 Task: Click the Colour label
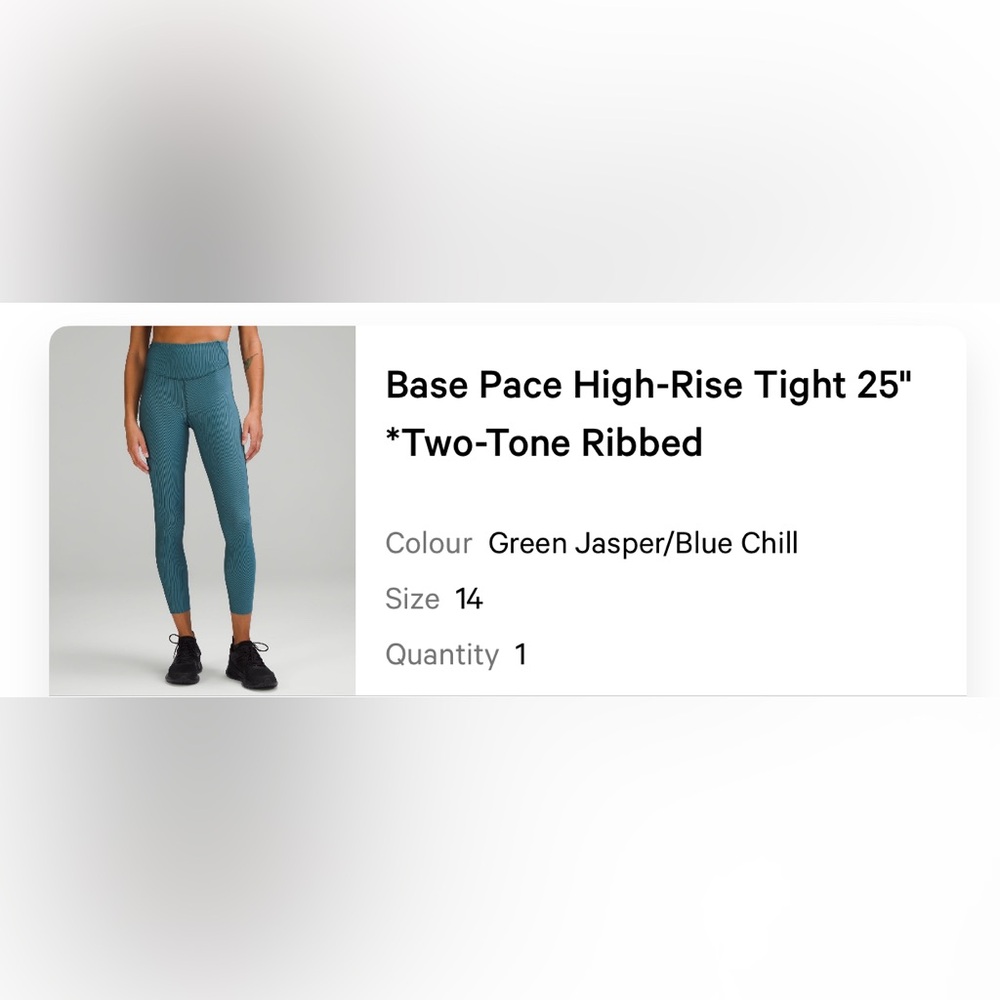429,543
